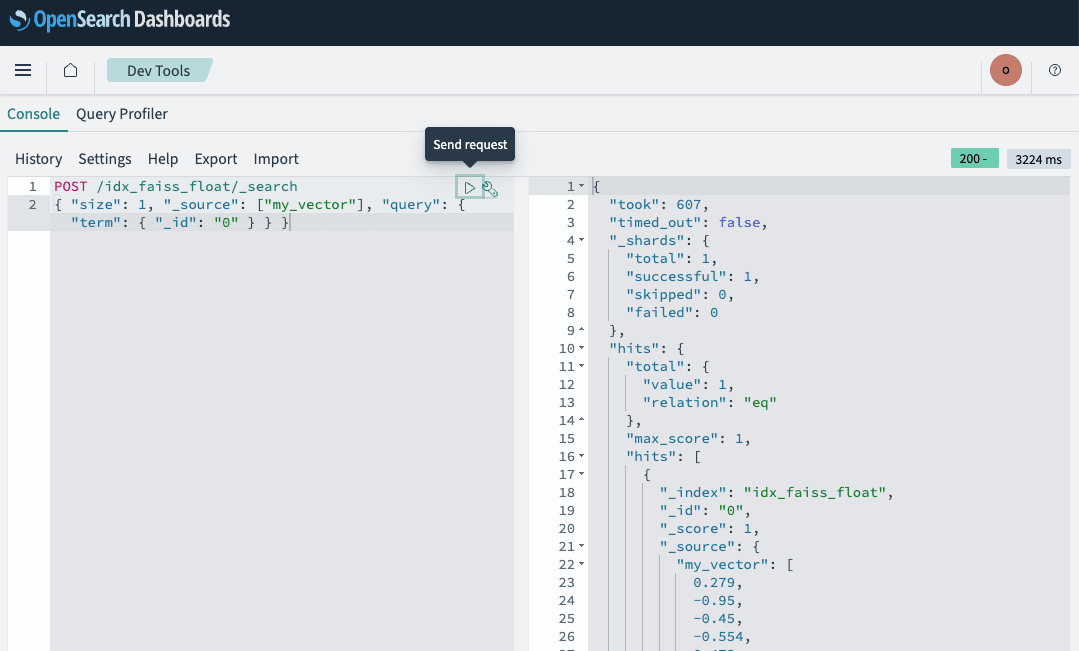1079x651 pixels.
Task: Click "value": 1 on response line 12
Action: pyautogui.click(x=688, y=385)
